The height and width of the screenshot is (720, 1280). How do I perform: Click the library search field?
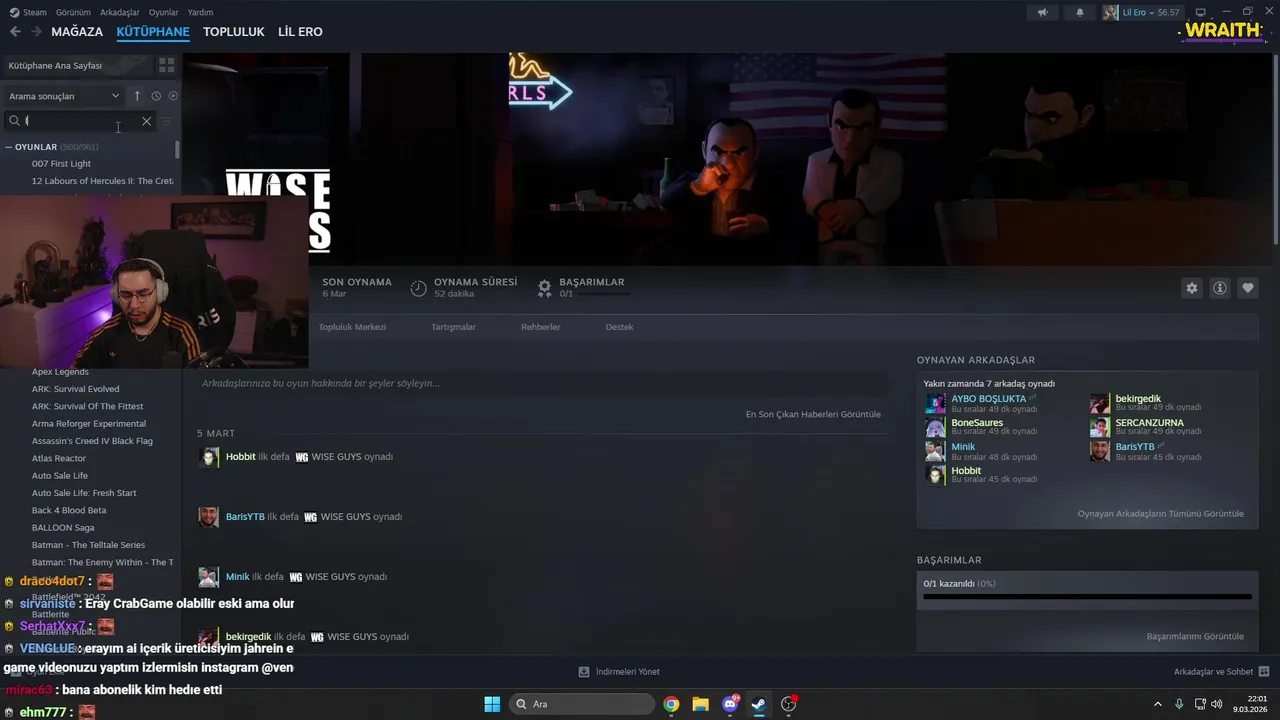pos(80,121)
